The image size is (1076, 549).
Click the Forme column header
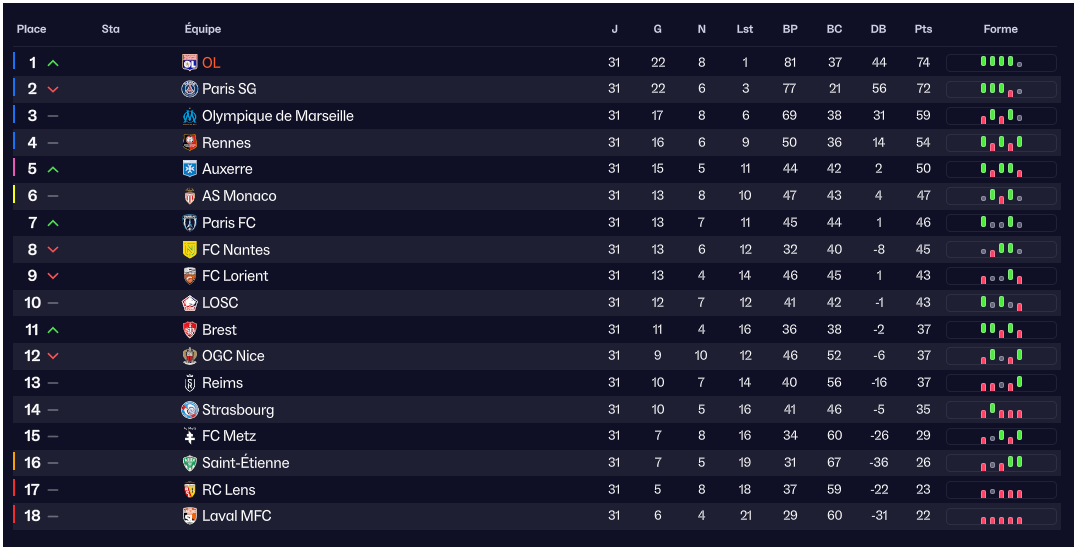(x=1000, y=29)
